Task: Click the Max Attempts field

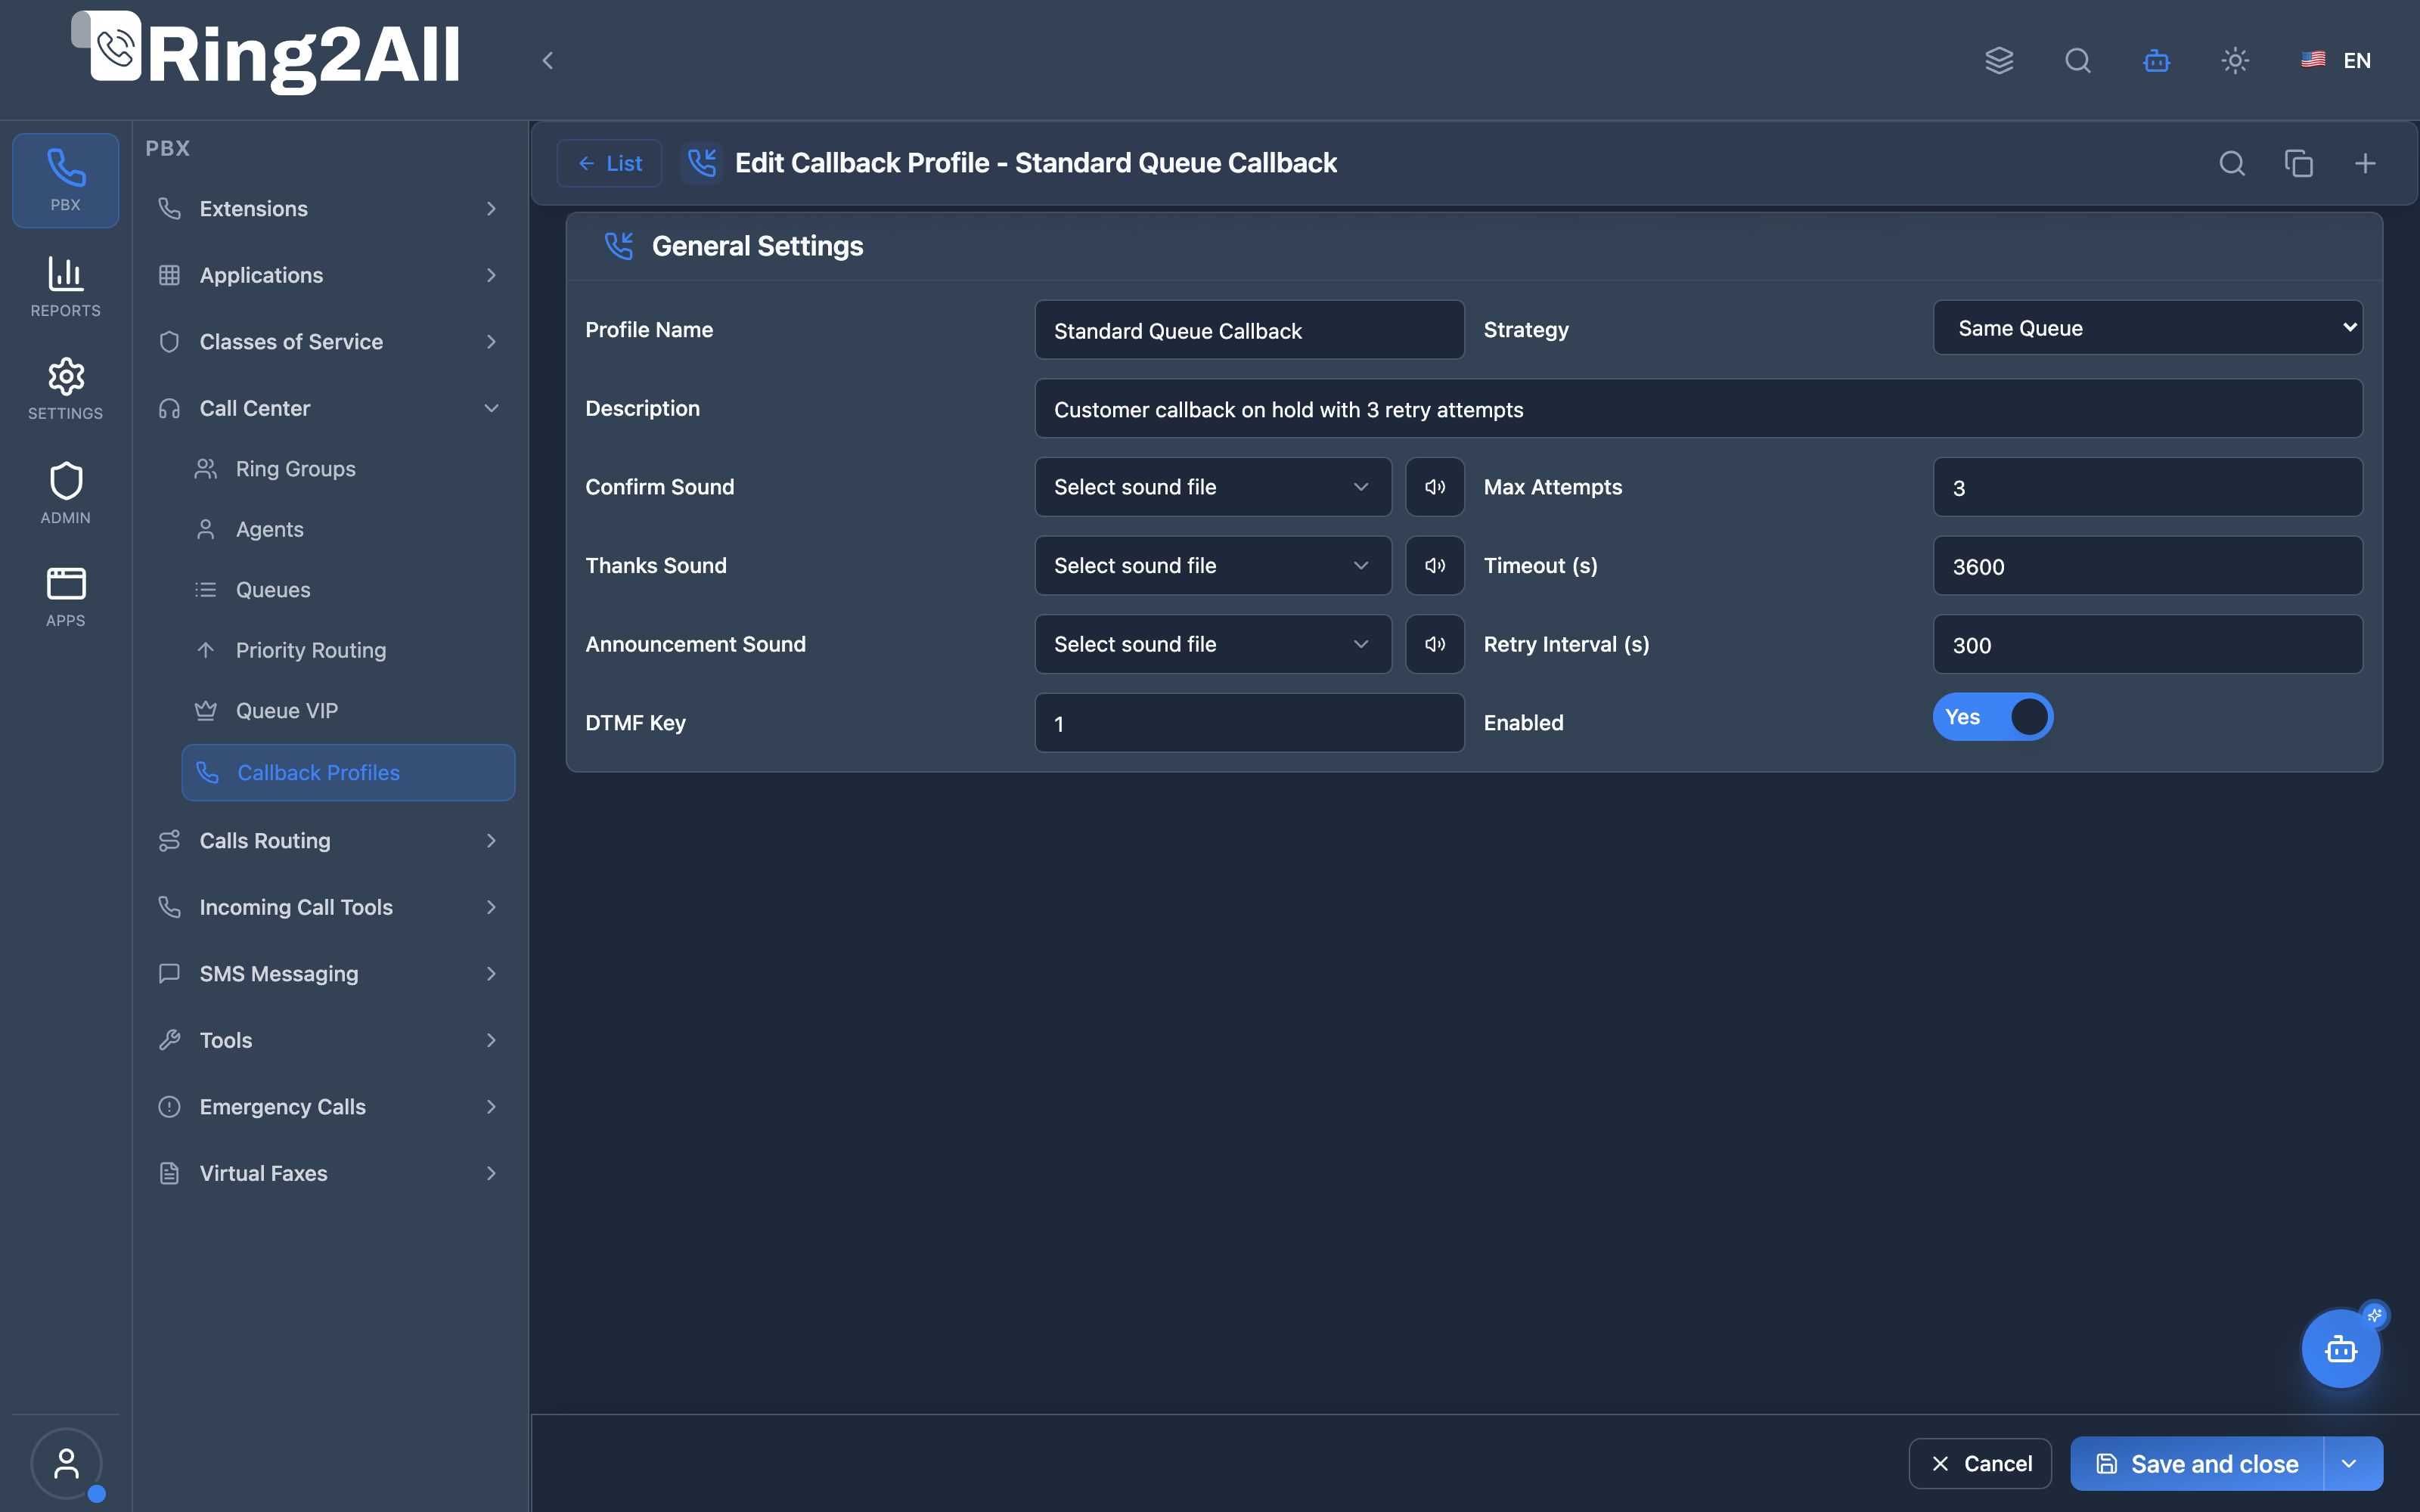Action: (2147, 487)
